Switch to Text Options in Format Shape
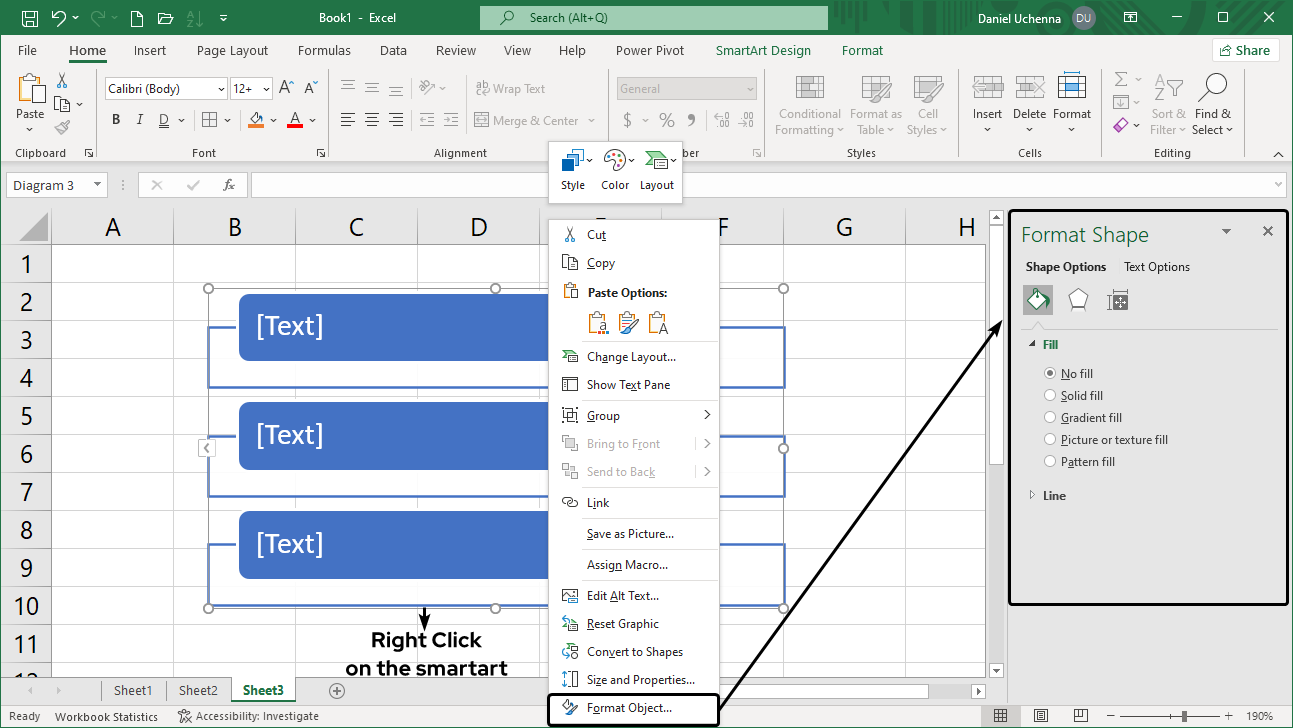Image resolution: width=1293 pixels, height=728 pixels. (x=1156, y=267)
